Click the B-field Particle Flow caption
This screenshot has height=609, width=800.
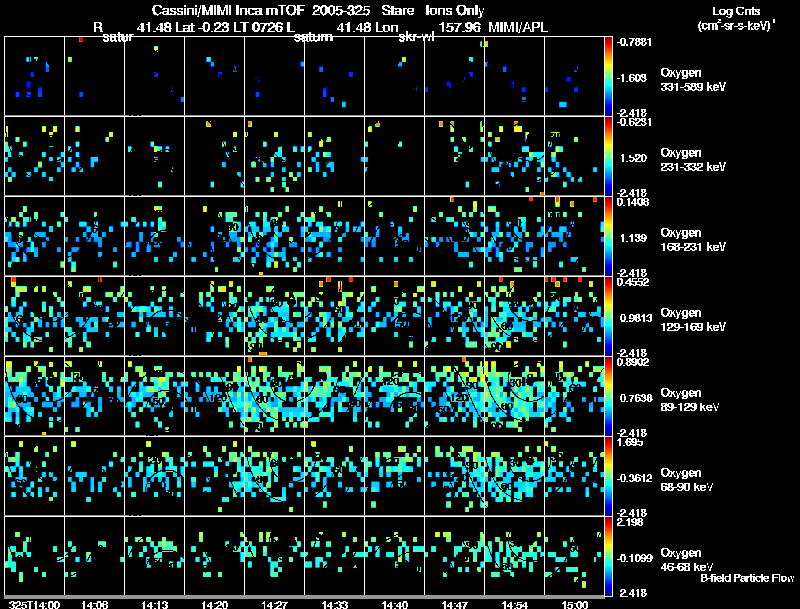tap(747, 578)
